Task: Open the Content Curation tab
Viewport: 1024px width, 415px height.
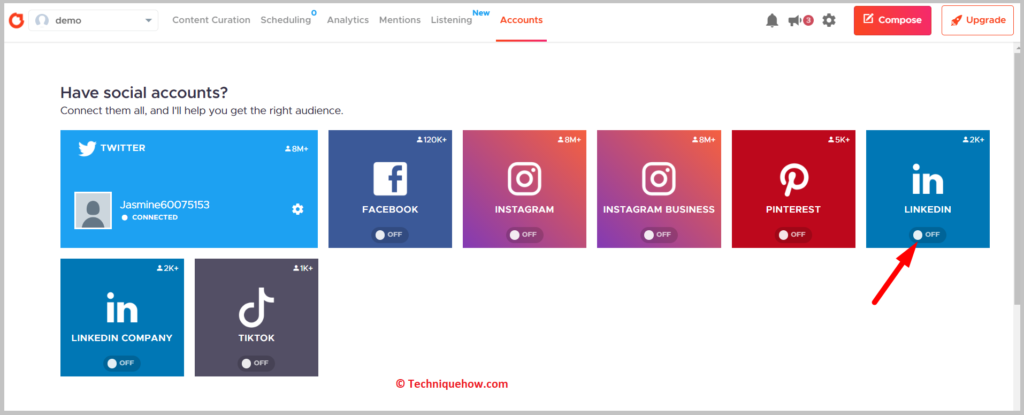Action: tap(211, 20)
